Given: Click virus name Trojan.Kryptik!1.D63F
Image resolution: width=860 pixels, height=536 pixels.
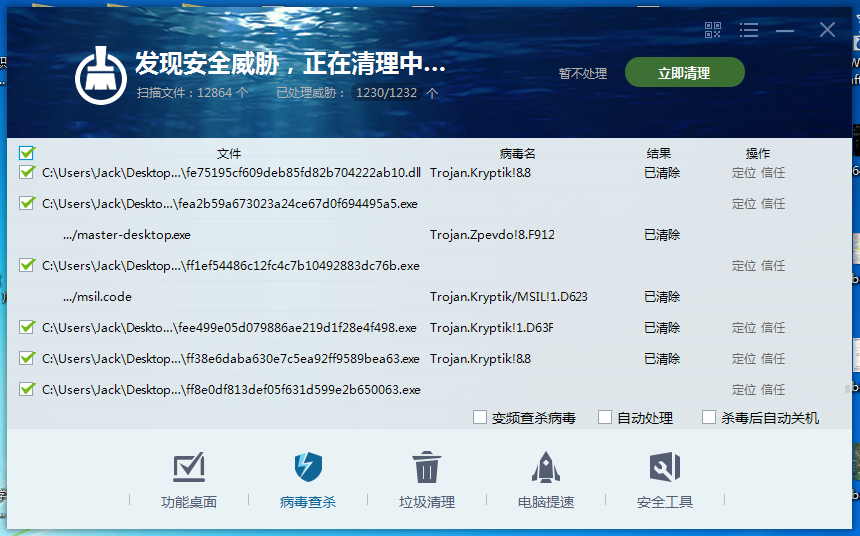Looking at the screenshot, I should click(x=491, y=328).
